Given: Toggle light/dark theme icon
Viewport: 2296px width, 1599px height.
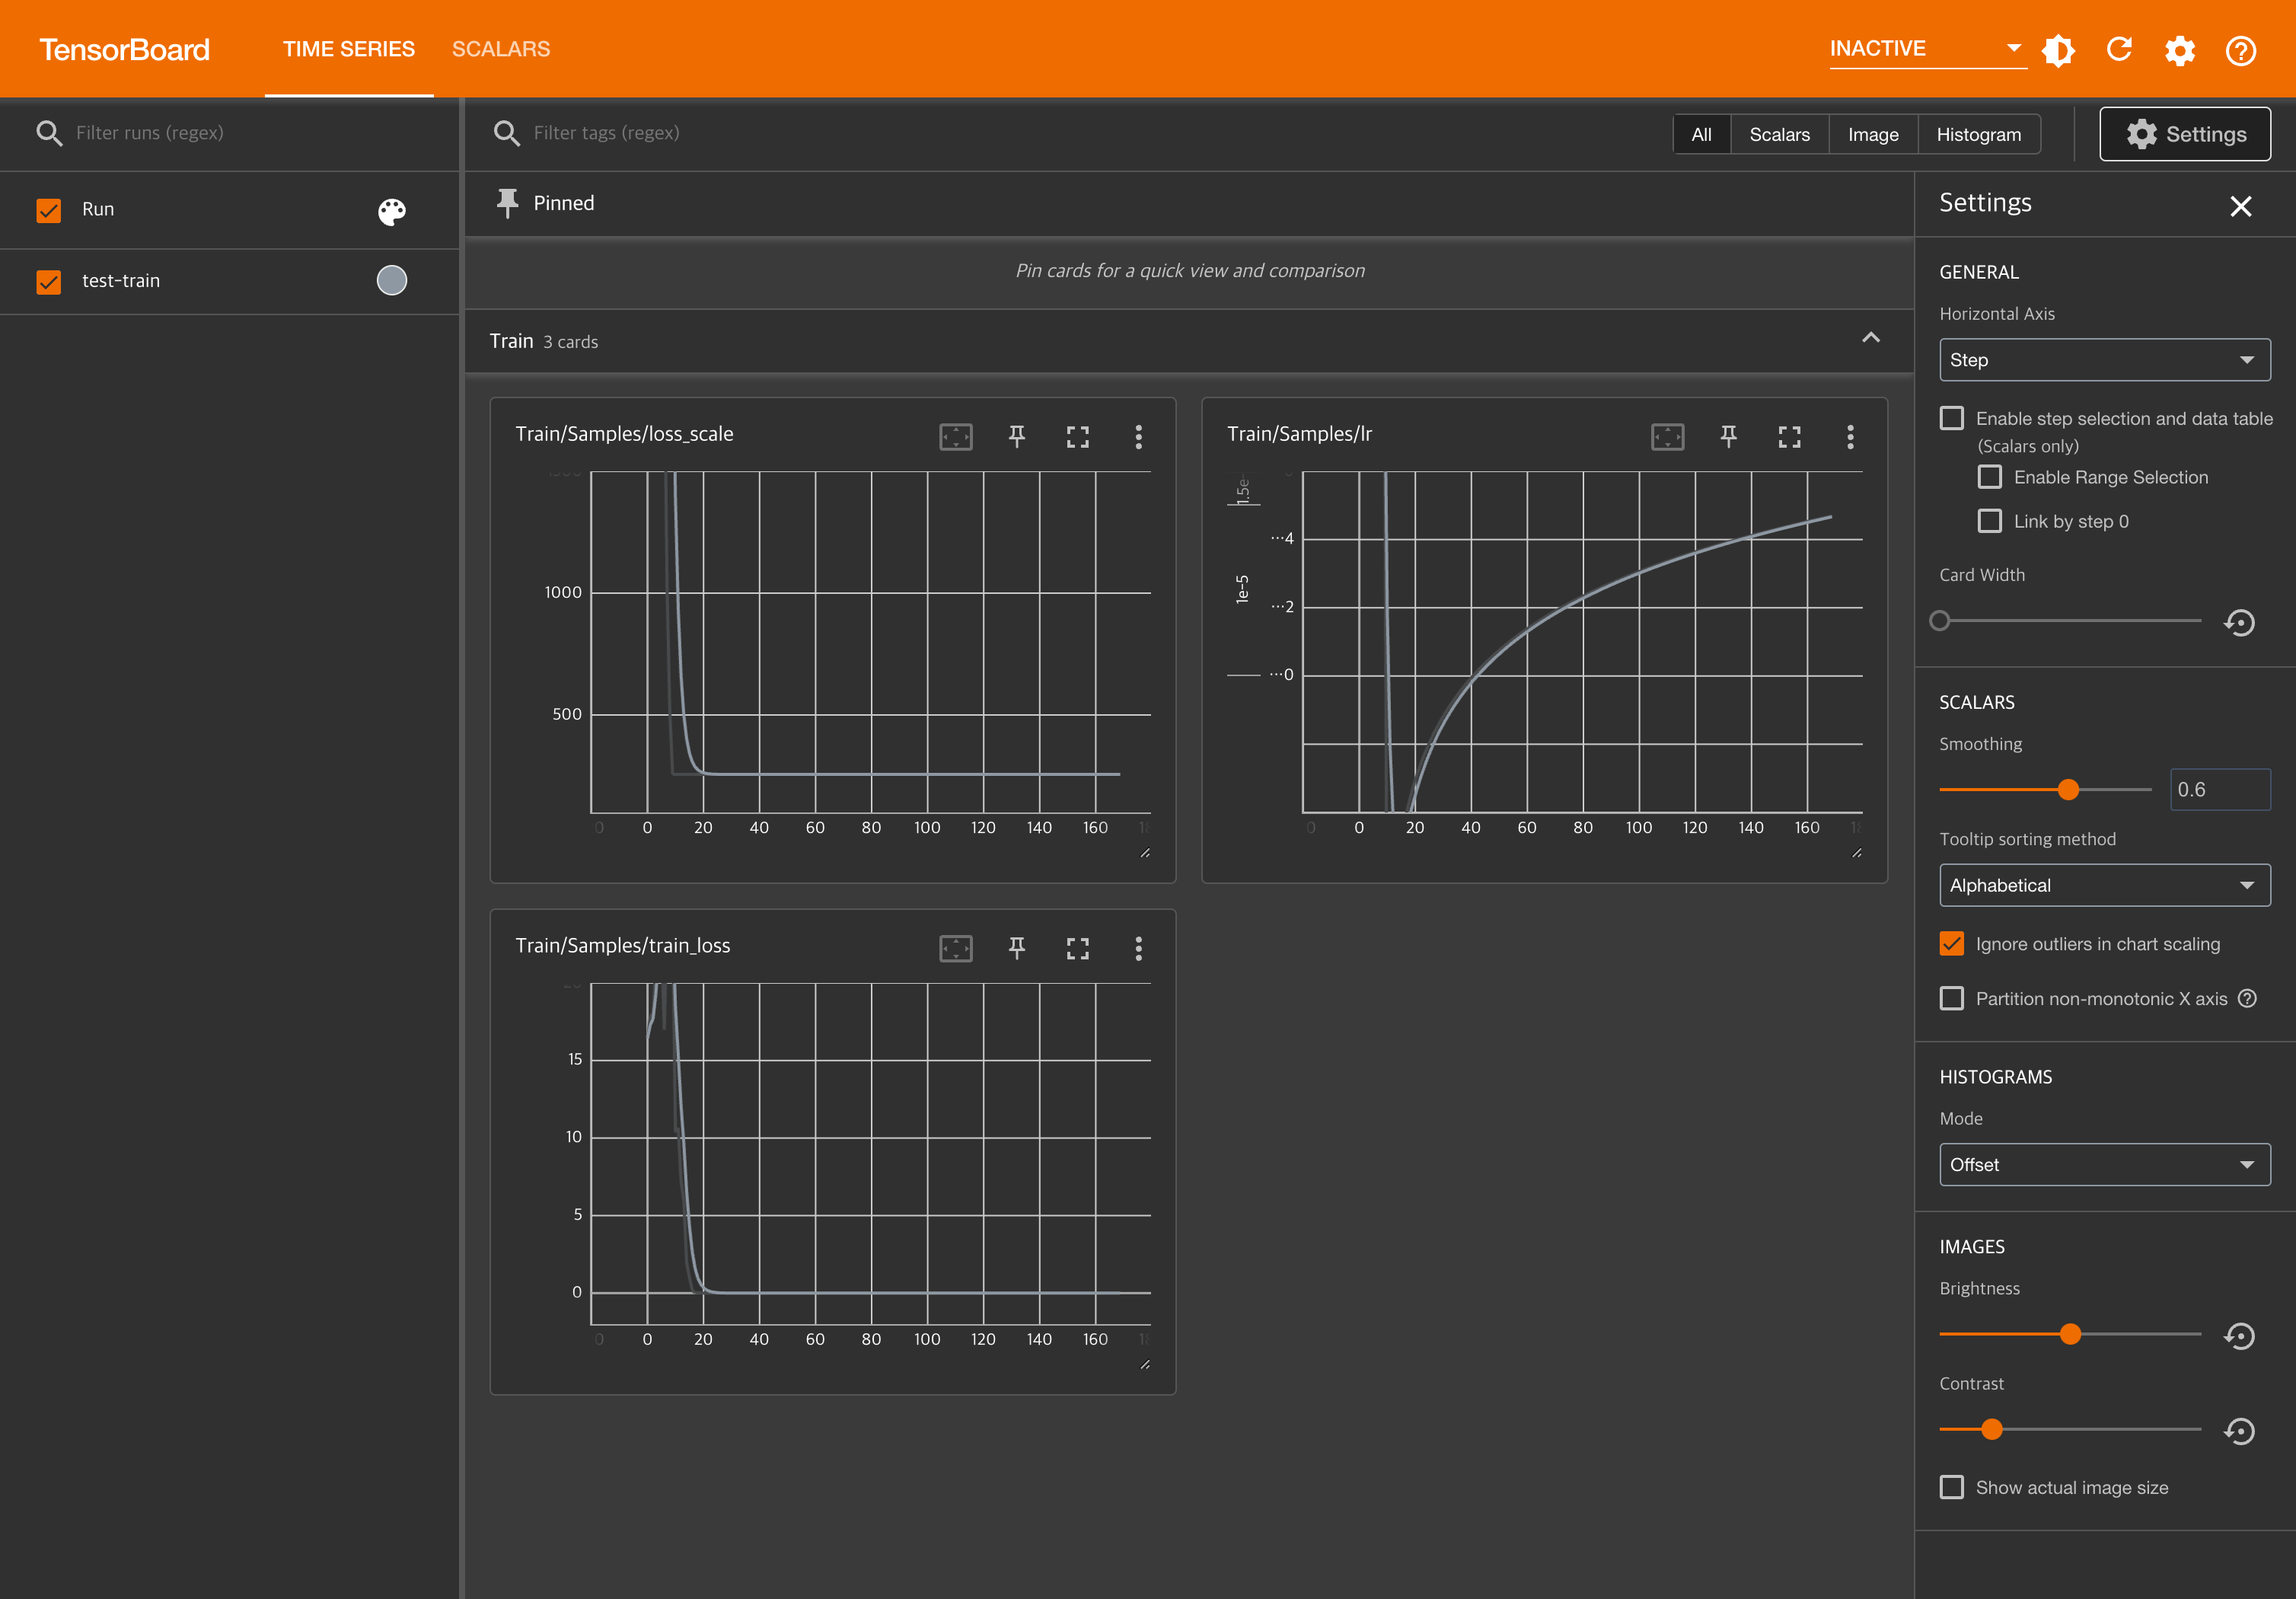Looking at the screenshot, I should (2058, 50).
